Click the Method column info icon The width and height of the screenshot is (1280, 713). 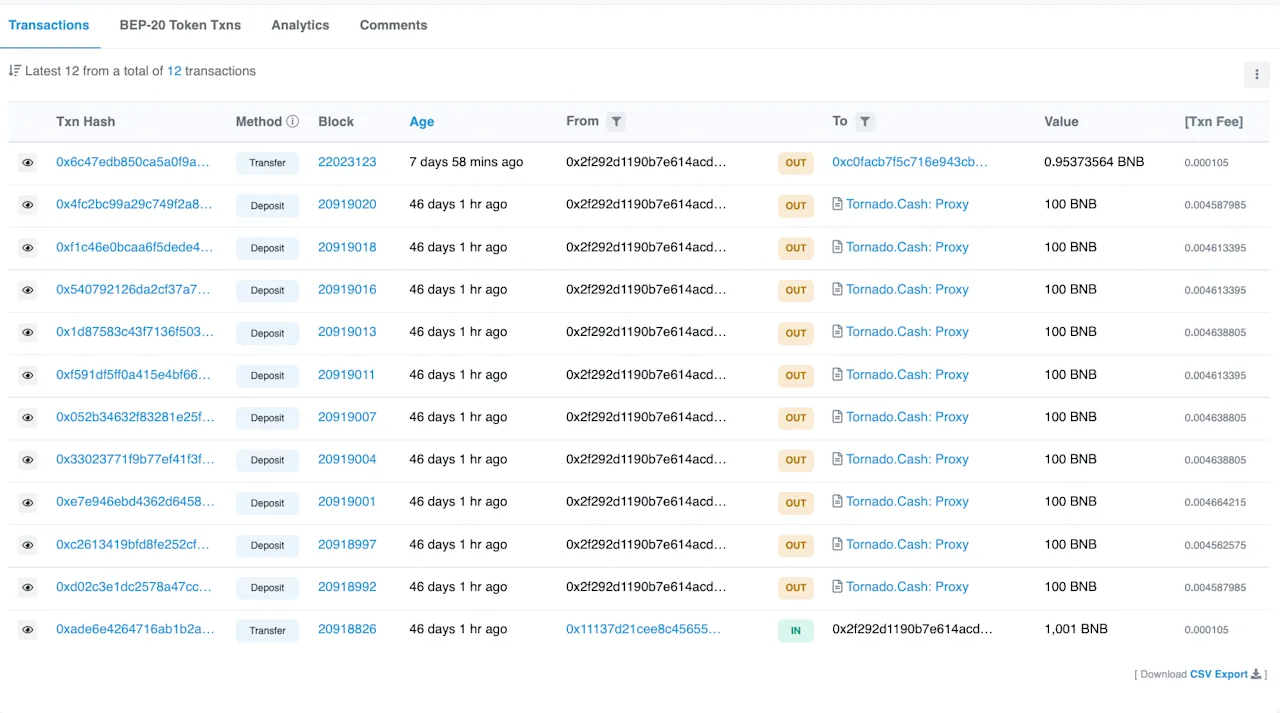[x=293, y=121]
